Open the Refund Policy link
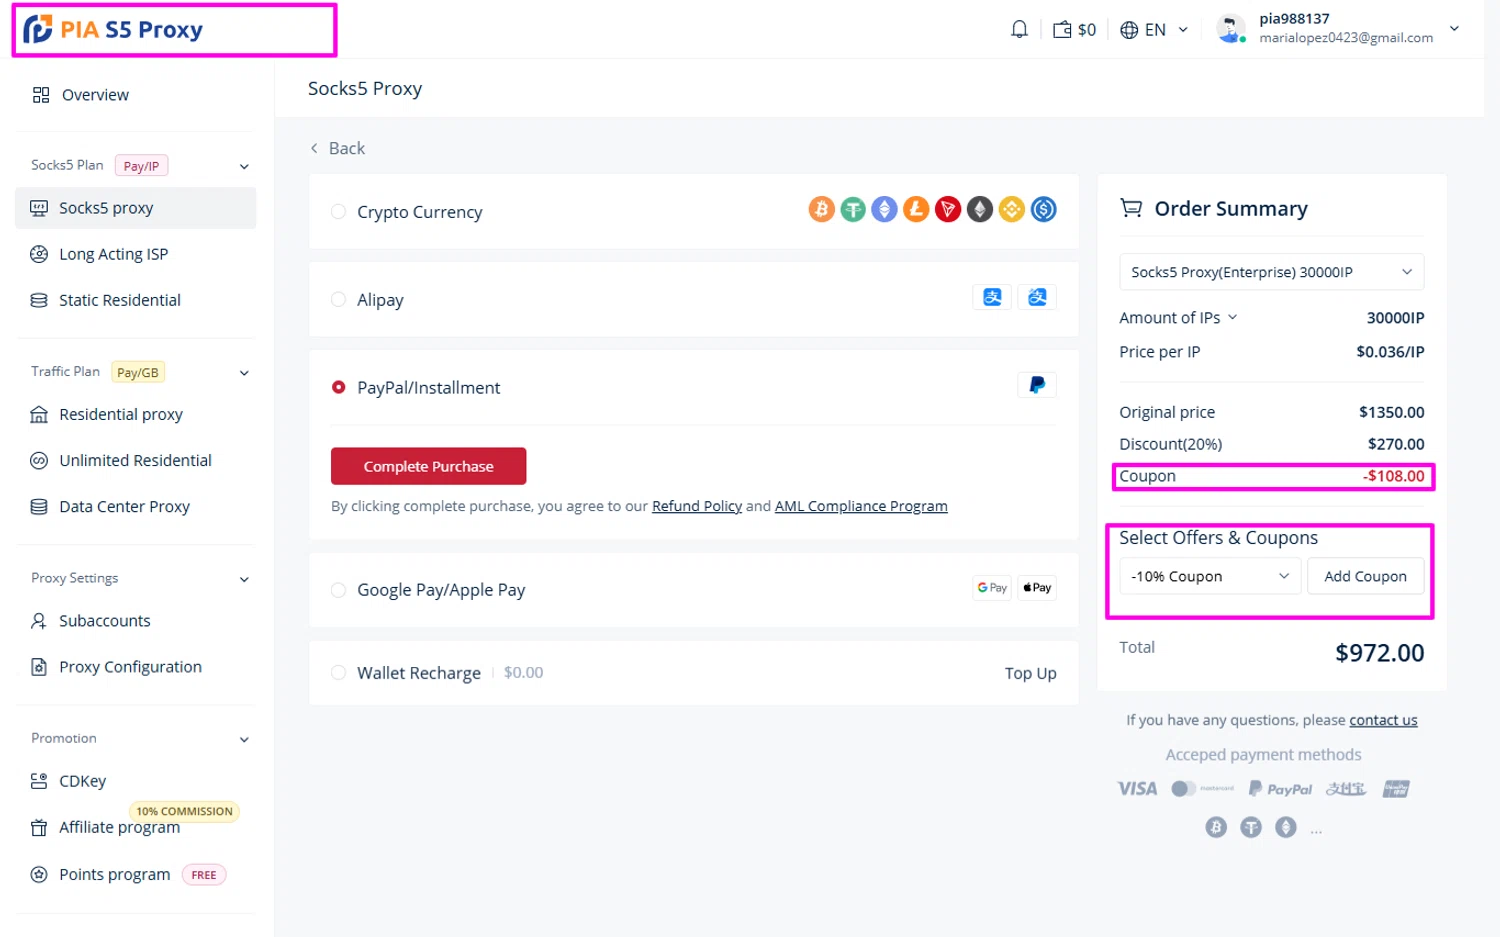1500x937 pixels. 697,506
